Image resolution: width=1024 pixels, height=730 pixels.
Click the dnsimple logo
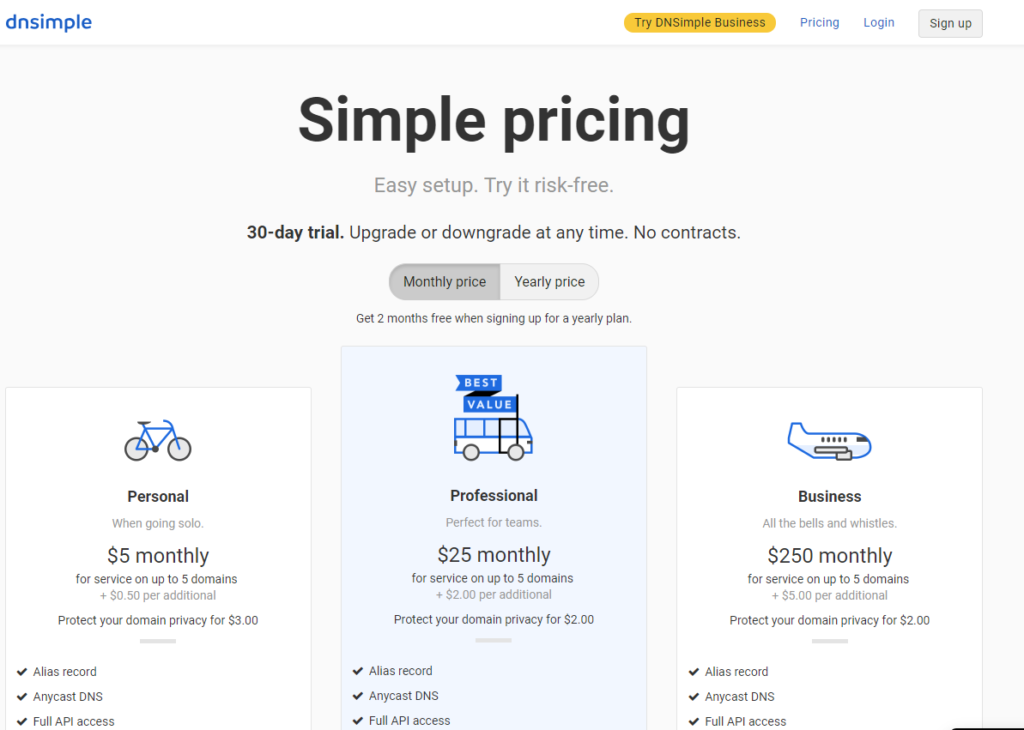pos(49,22)
